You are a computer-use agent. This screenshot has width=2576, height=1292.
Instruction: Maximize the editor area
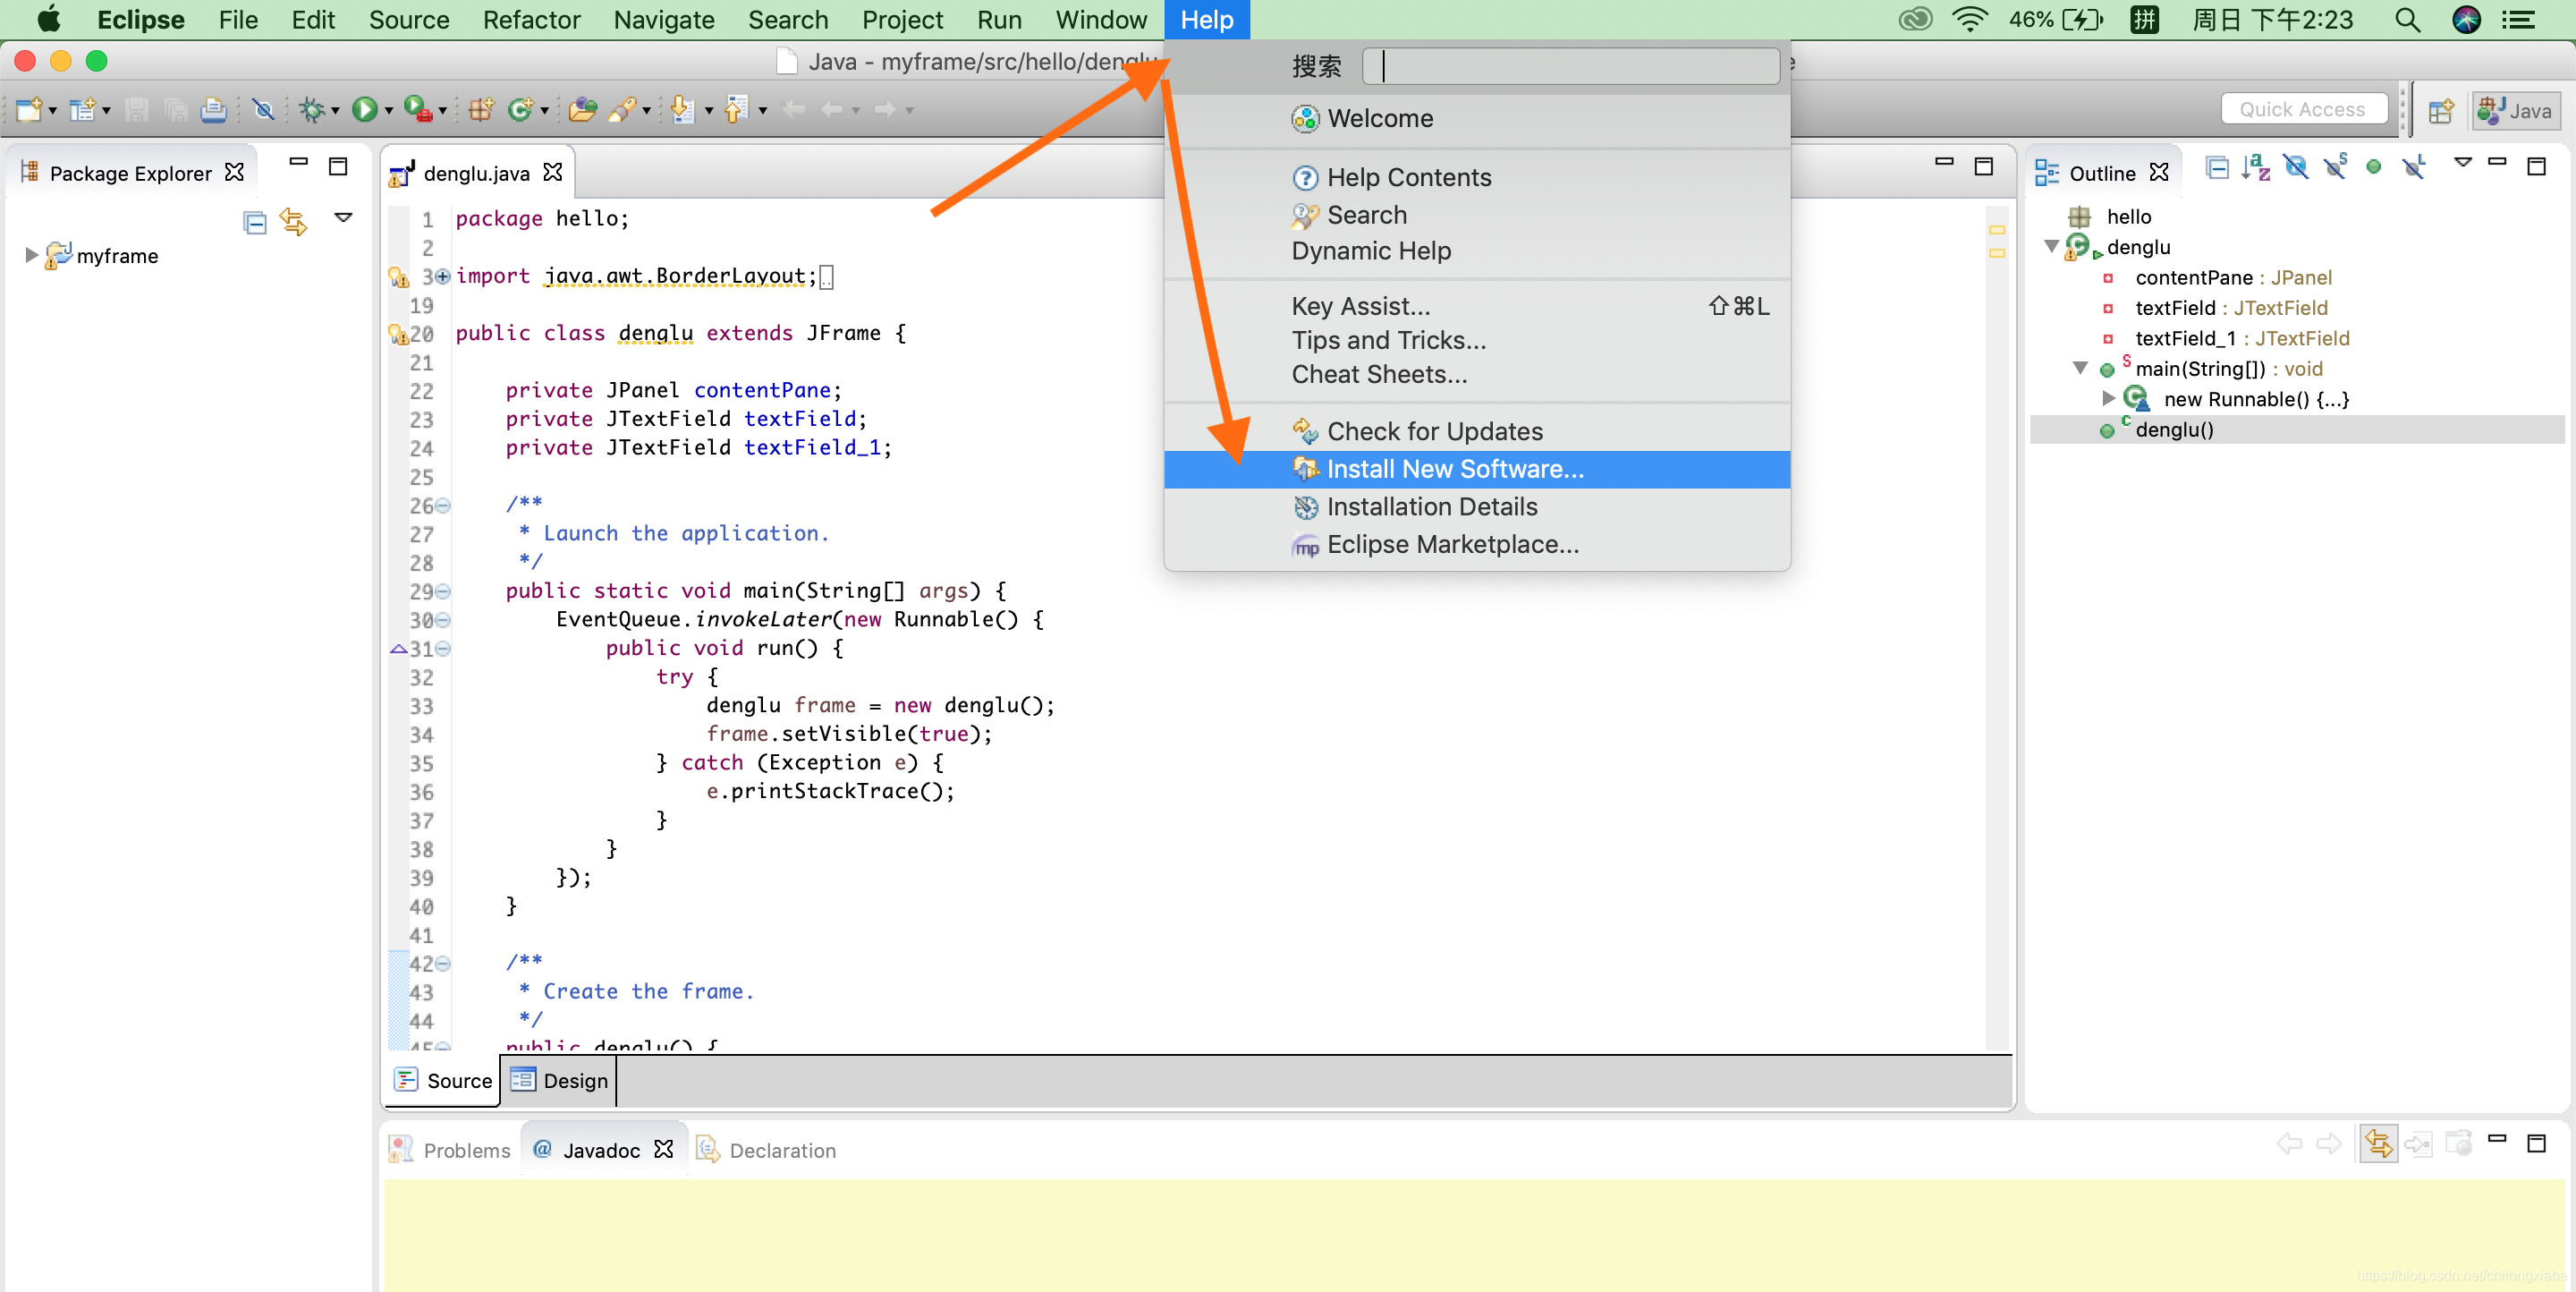pyautogui.click(x=1984, y=166)
